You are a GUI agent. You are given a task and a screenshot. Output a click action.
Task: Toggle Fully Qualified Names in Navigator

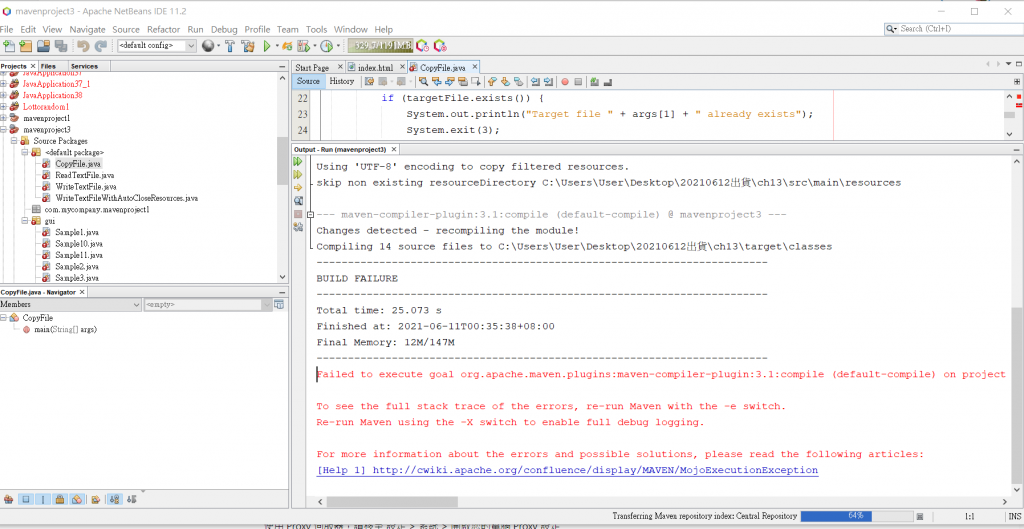tap(95, 499)
